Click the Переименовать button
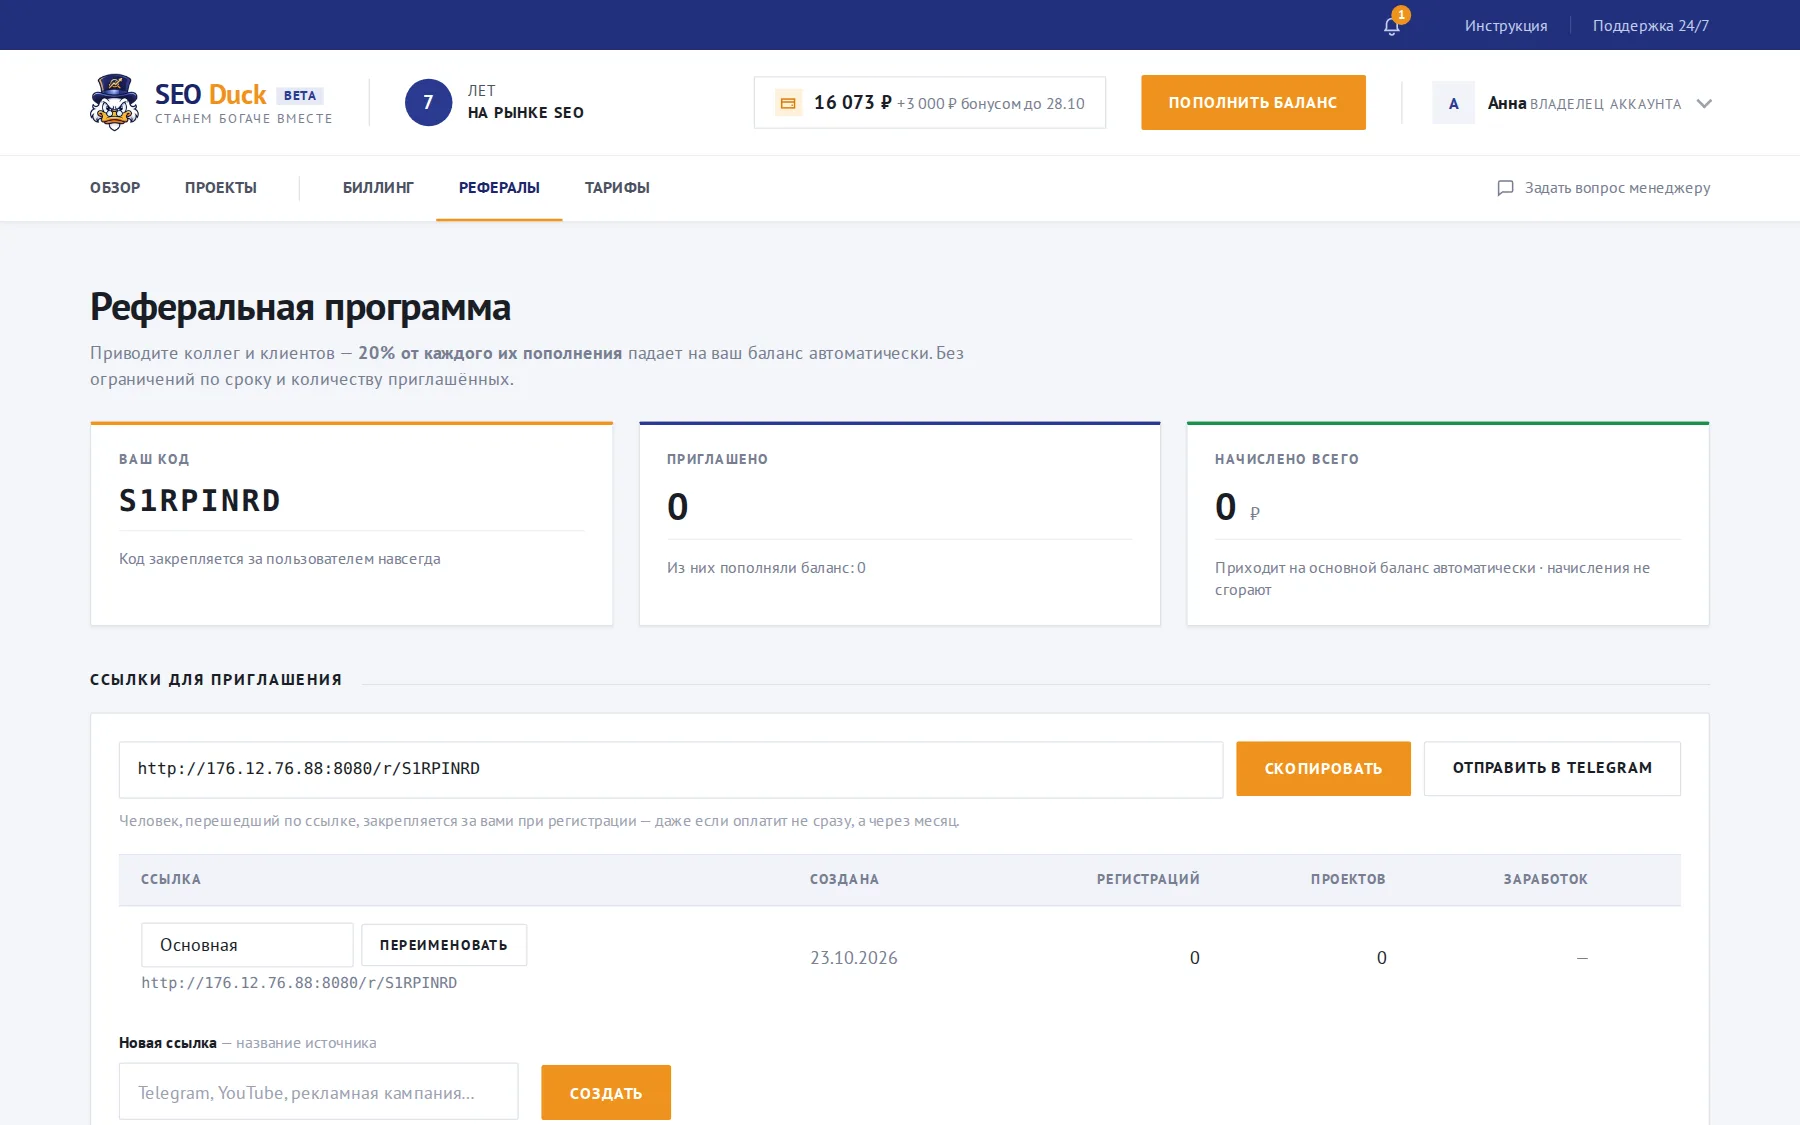This screenshot has width=1800, height=1125. pos(444,945)
